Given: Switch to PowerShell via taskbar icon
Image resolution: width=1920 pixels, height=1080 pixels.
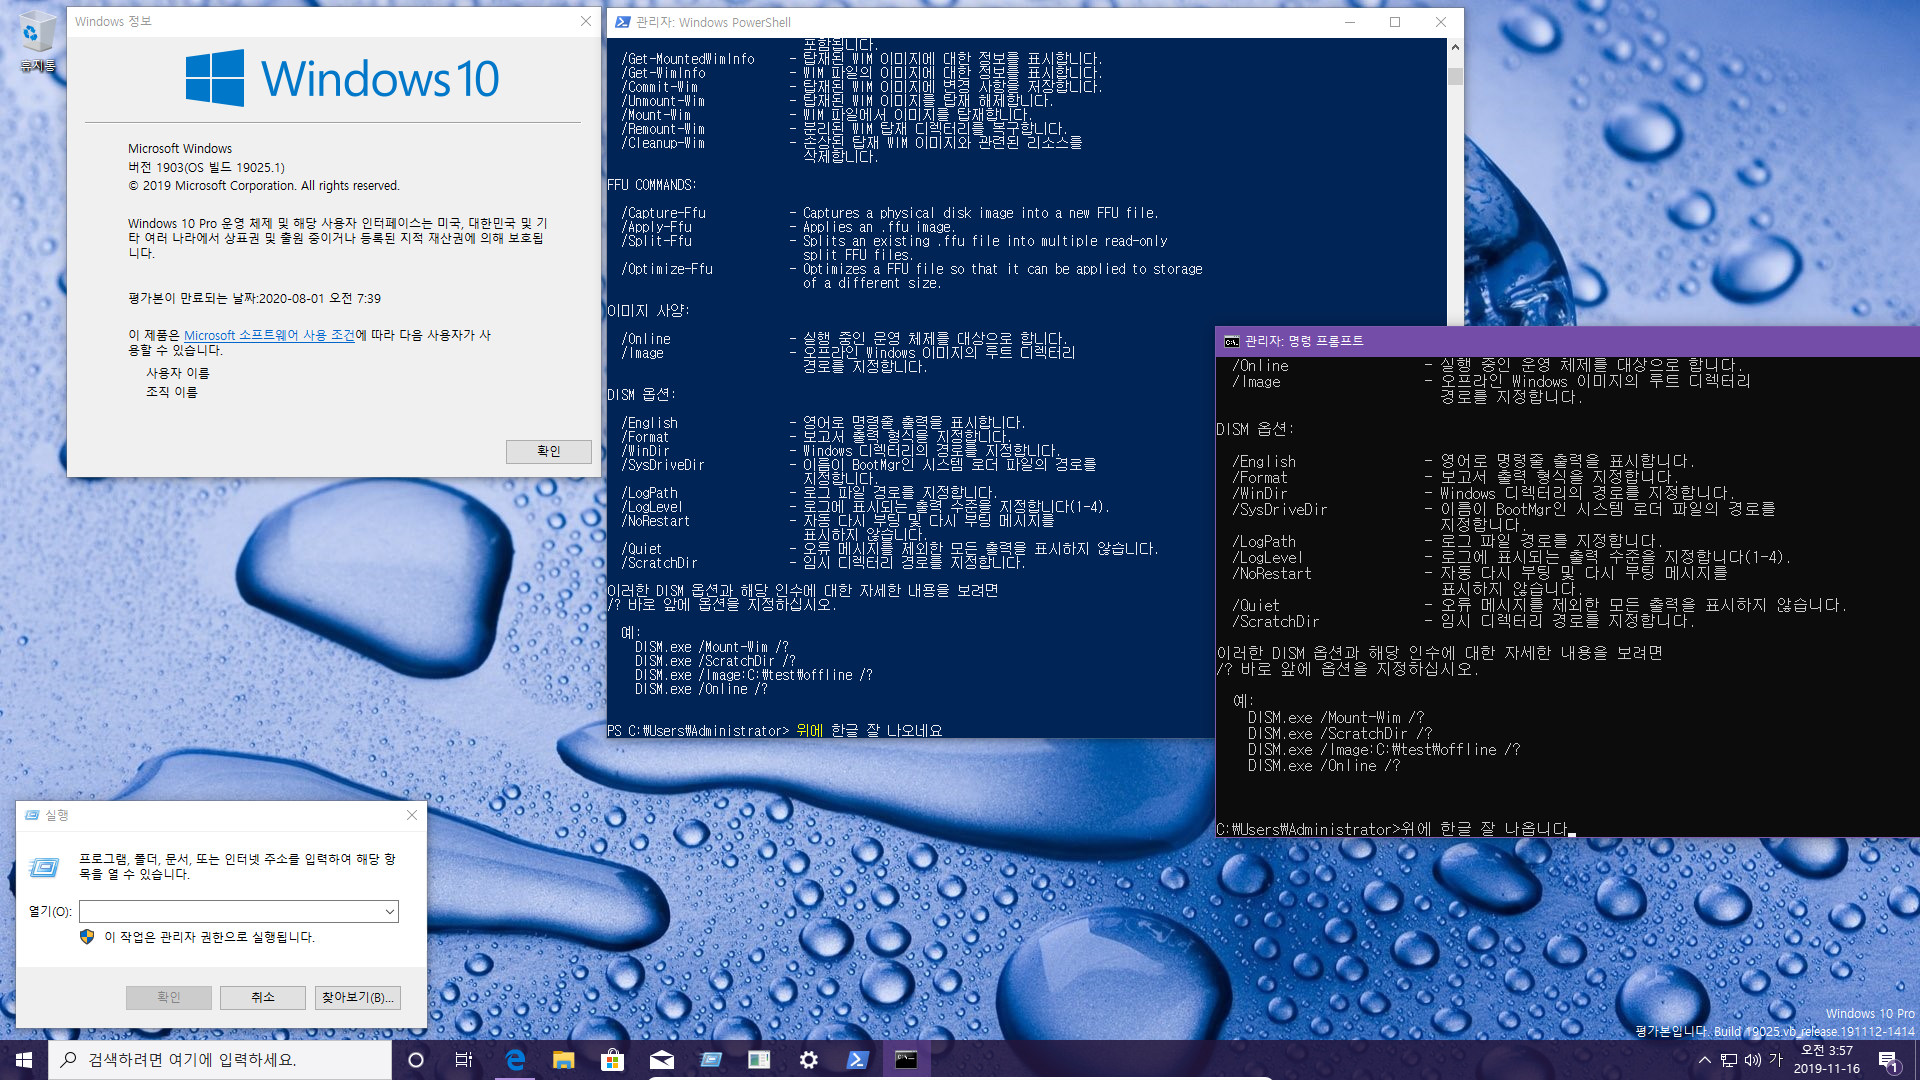Looking at the screenshot, I should tap(857, 1060).
